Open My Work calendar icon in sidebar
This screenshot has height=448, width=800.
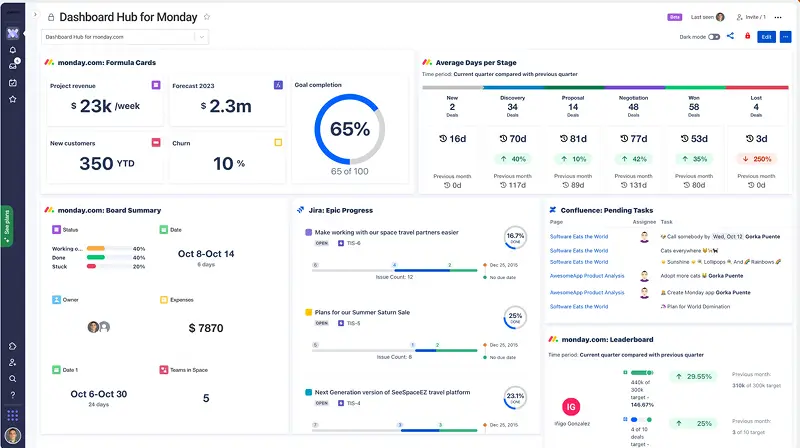13,83
